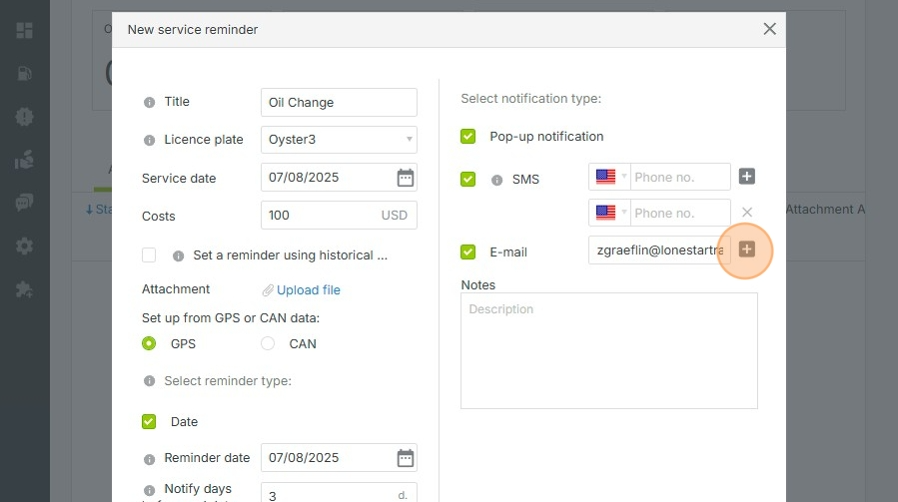This screenshot has width=898, height=502.
Task: Open the Reminder date calendar picker
Action: tap(405, 458)
